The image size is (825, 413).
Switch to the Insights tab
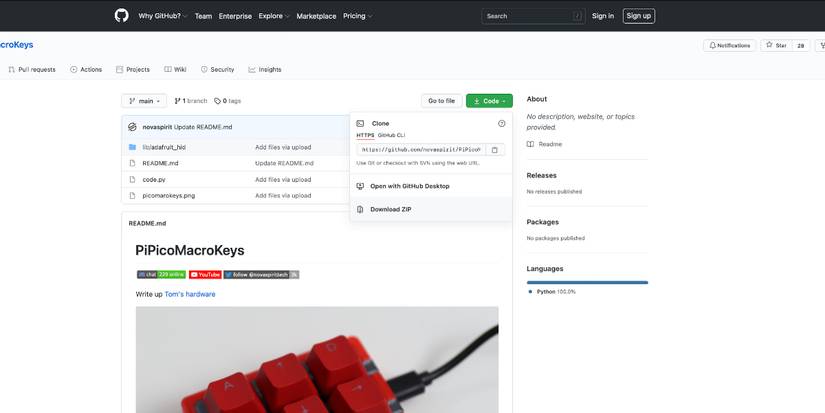(265, 69)
